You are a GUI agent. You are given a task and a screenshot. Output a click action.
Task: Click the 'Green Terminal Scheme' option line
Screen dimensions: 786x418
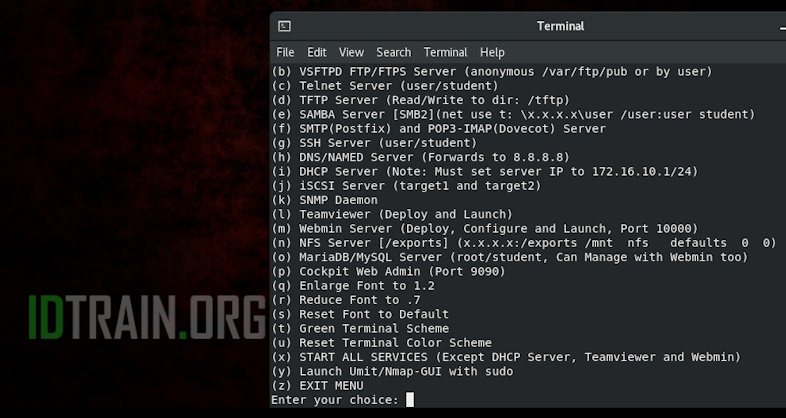(x=360, y=328)
